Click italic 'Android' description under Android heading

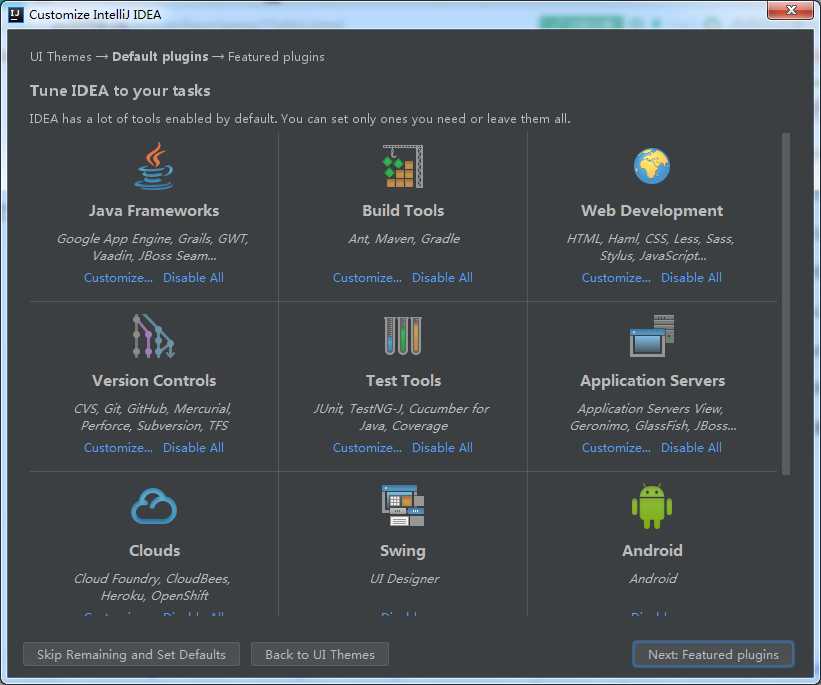pos(653,579)
